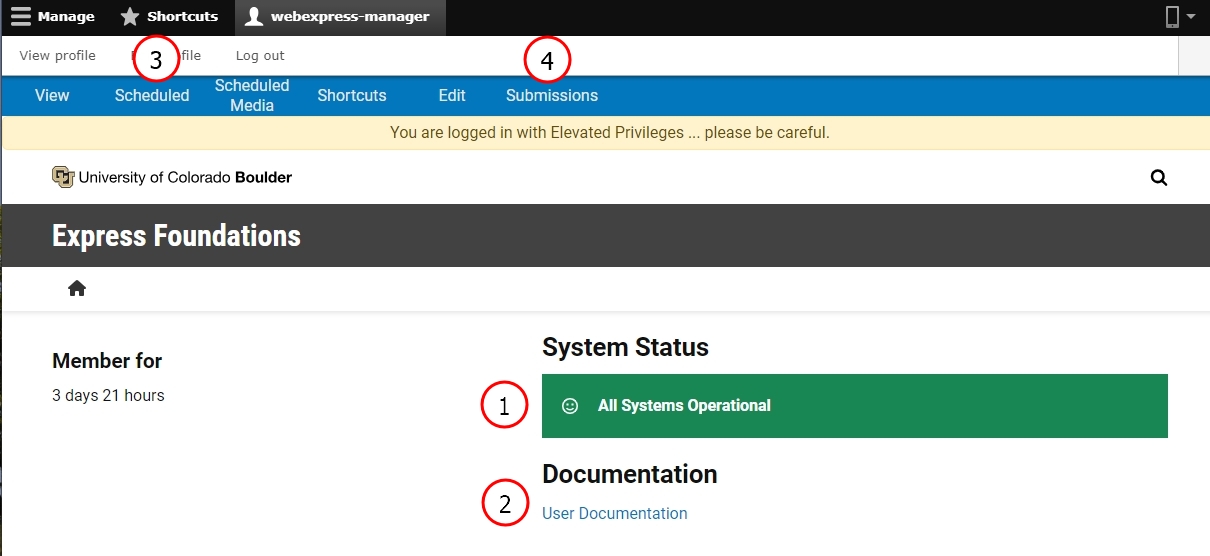Select the '3 days 21 hours' text
This screenshot has height=556, width=1210.
pyautogui.click(x=108, y=395)
